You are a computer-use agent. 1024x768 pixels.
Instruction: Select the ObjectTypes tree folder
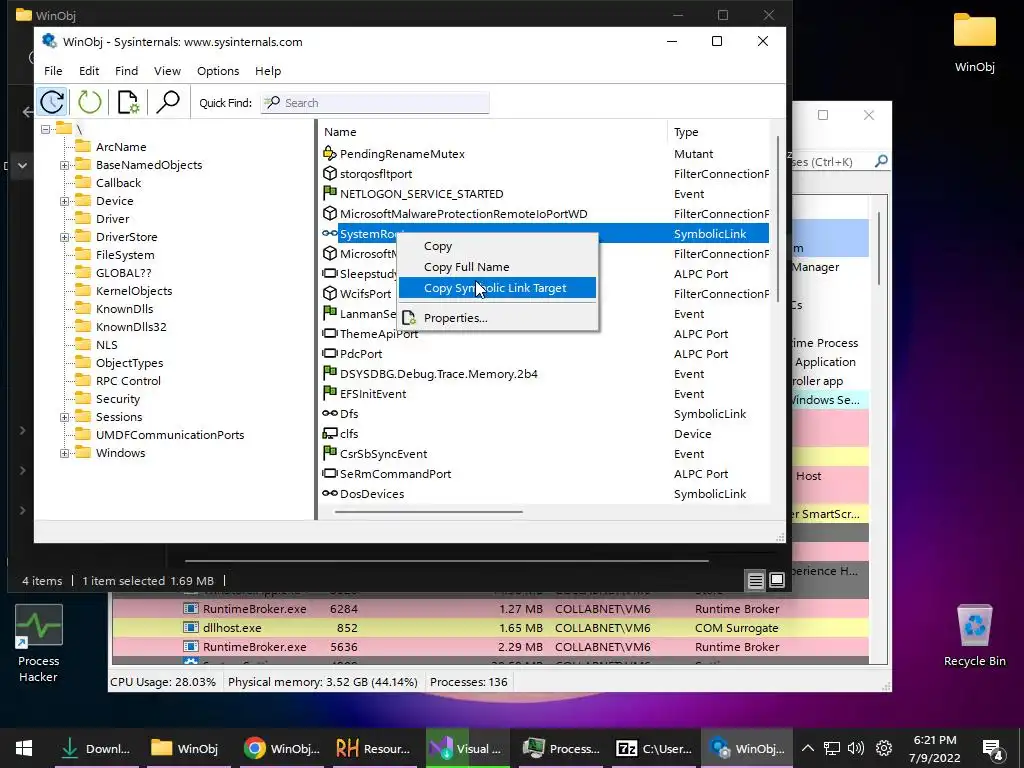click(129, 362)
